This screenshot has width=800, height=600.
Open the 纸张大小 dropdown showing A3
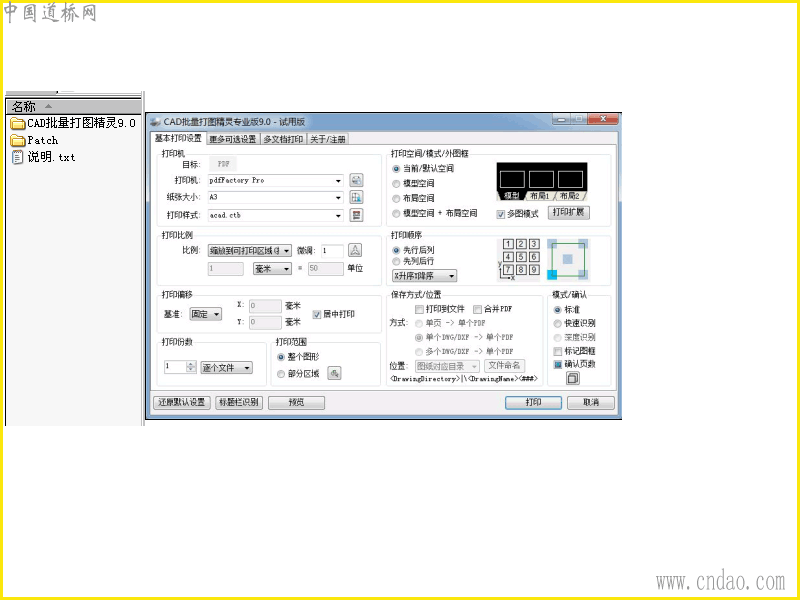(x=276, y=197)
